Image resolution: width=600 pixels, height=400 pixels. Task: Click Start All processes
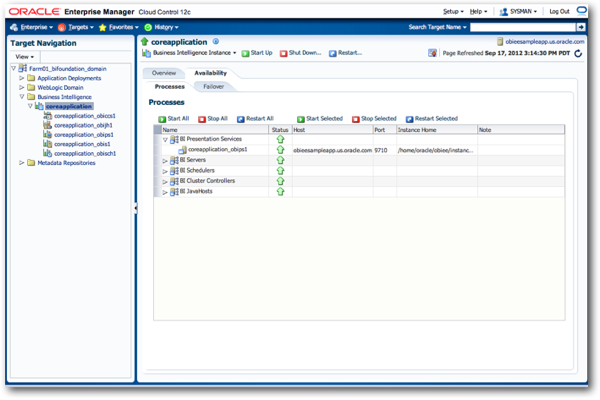click(x=174, y=119)
